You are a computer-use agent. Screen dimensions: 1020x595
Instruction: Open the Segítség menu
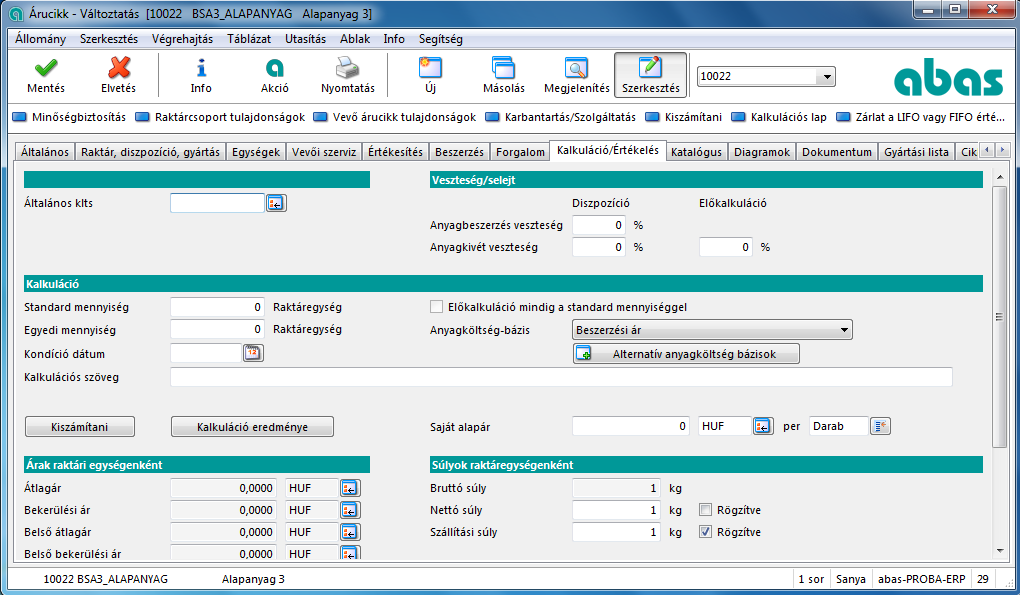[x=440, y=39]
